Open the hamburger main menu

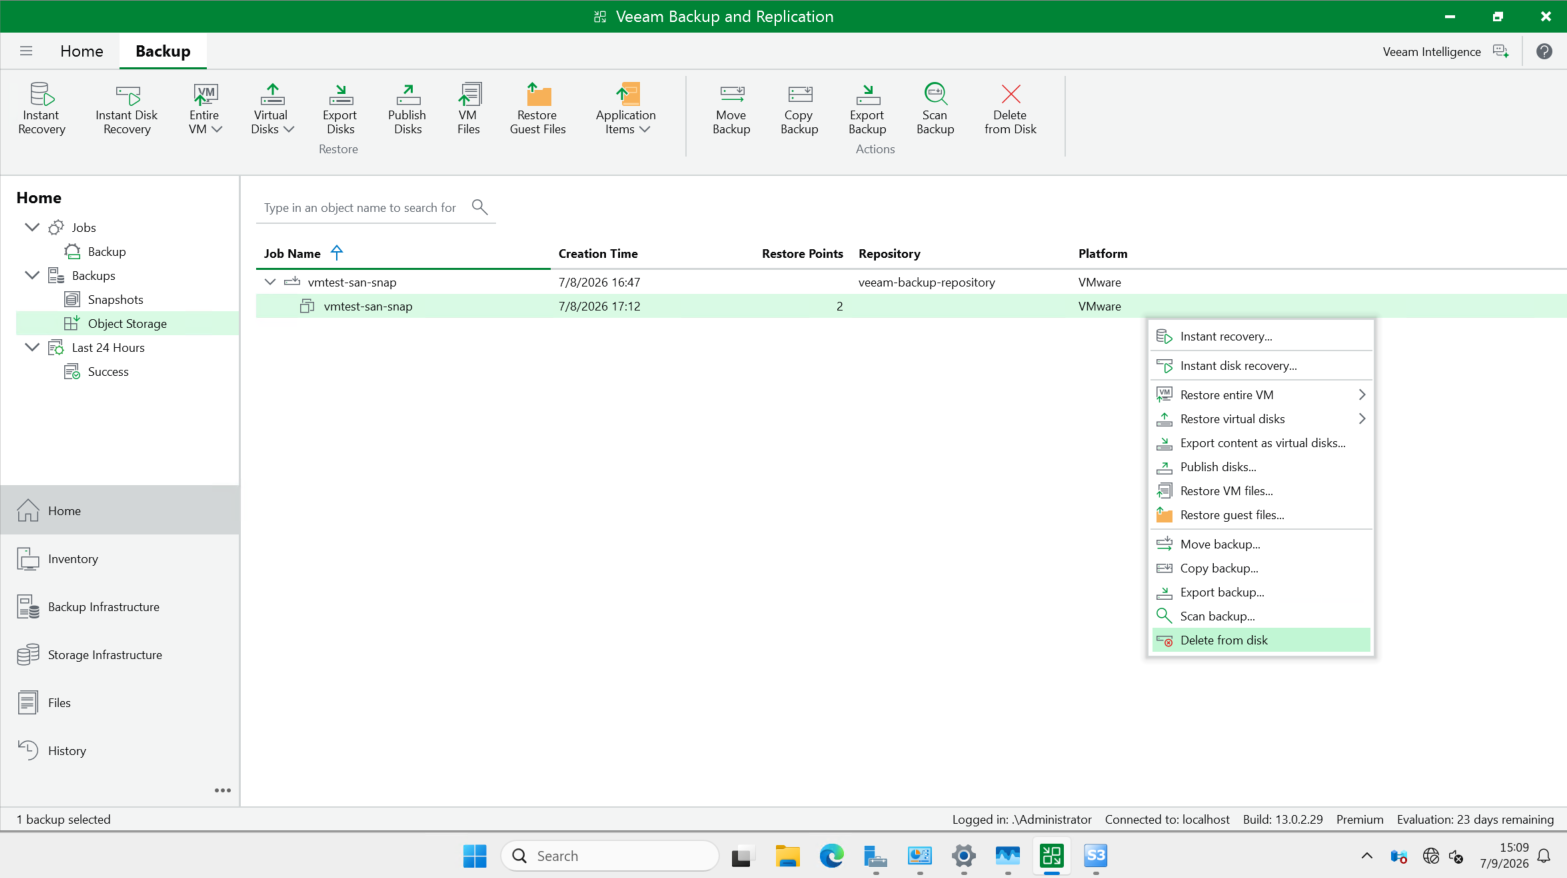(x=26, y=51)
